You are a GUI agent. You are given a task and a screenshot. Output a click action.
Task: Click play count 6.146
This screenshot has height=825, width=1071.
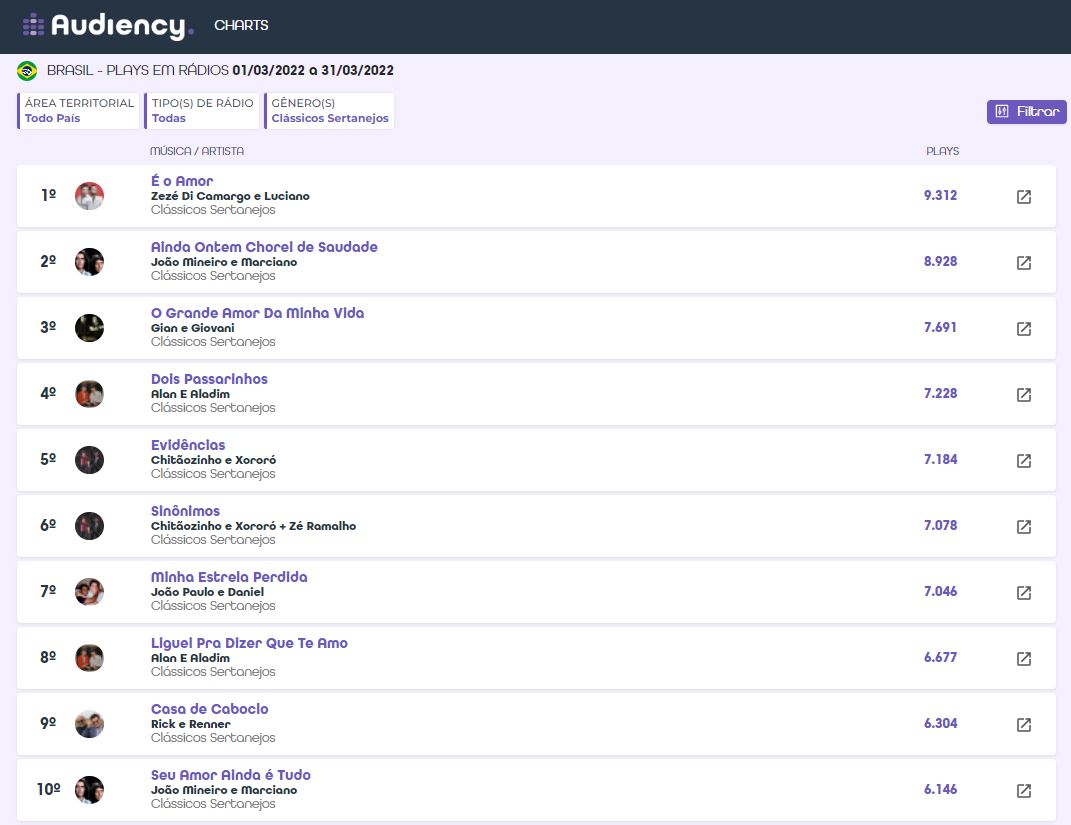coord(941,789)
